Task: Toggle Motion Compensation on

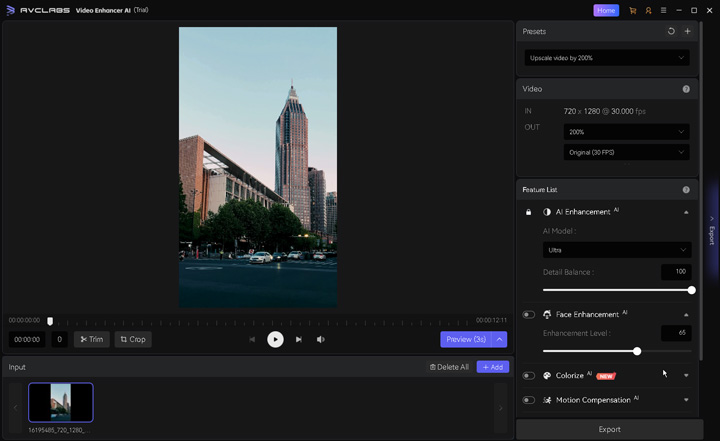Action: (529, 400)
